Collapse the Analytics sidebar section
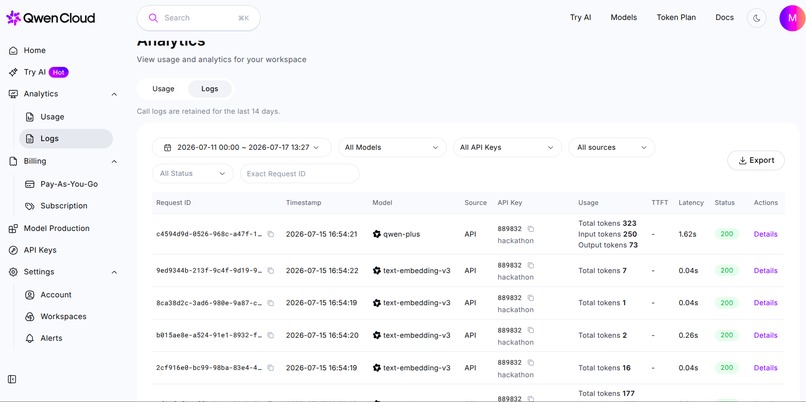 (x=114, y=94)
